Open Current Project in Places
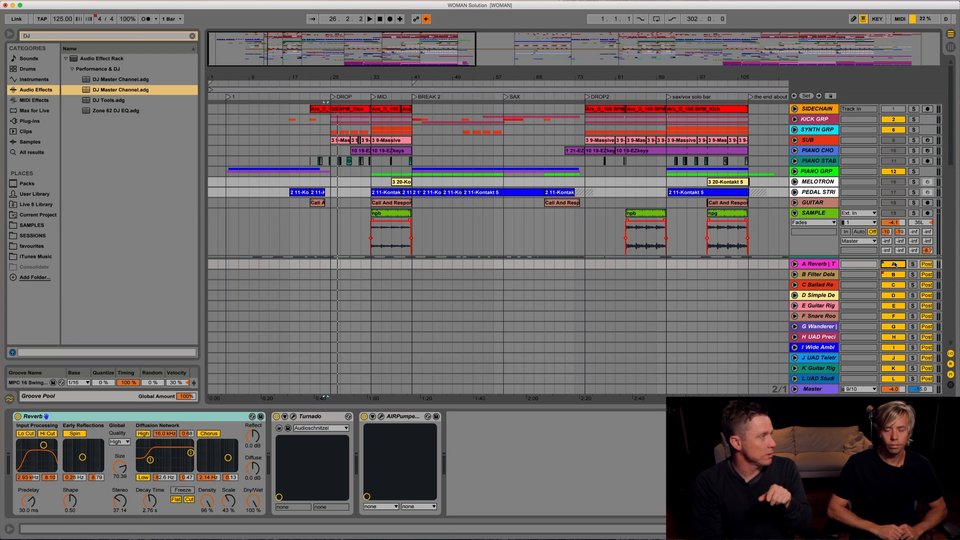This screenshot has width=960, height=540. click(x=37, y=215)
